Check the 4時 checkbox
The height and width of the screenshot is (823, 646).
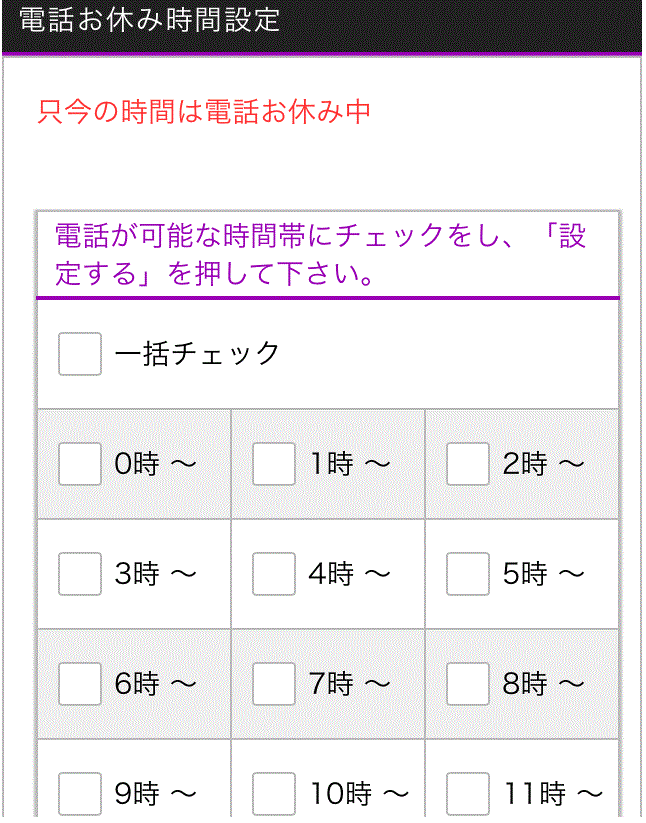click(274, 574)
